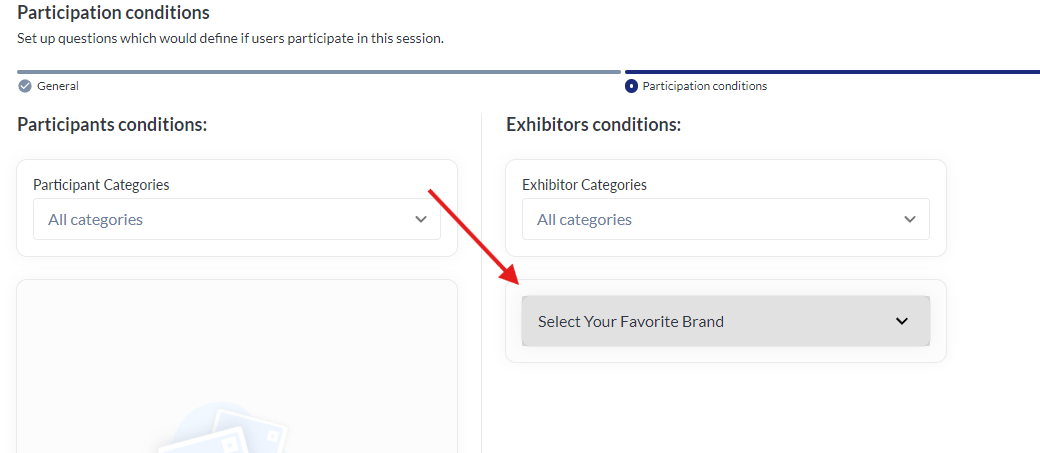Click the 'Participants conditions:' heading
The width and height of the screenshot is (1040, 453).
click(112, 125)
